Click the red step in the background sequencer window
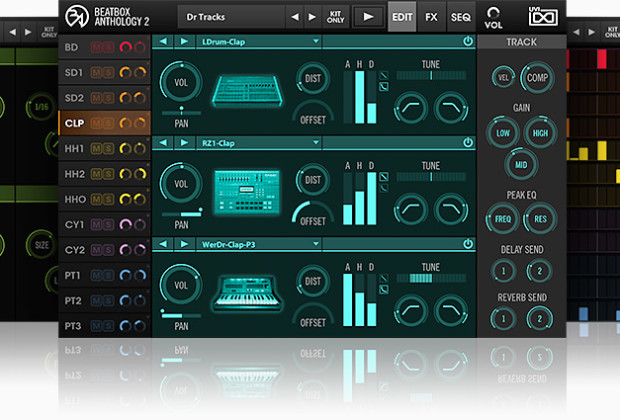Image resolution: width=620 pixels, height=420 pixels. click(x=601, y=59)
